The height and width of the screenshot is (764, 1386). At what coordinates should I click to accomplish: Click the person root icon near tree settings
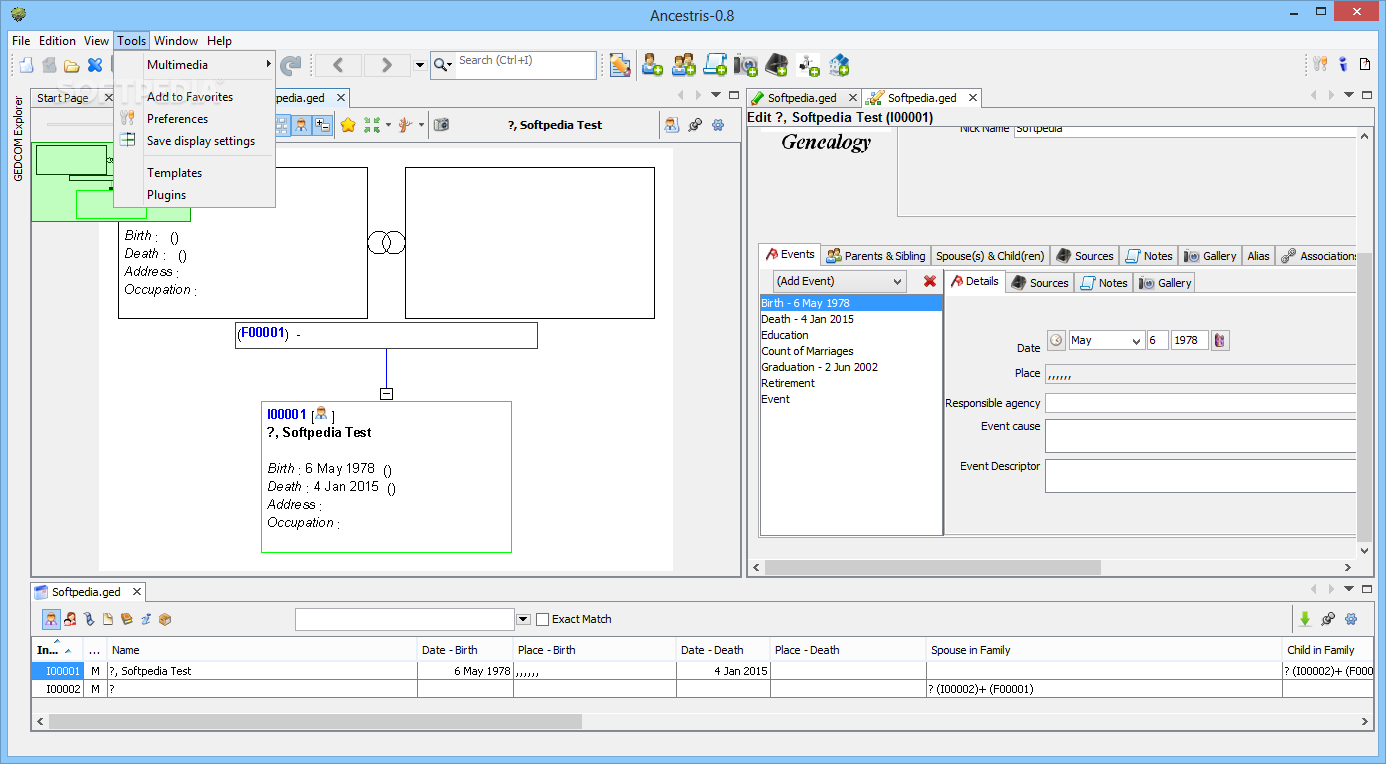[671, 125]
